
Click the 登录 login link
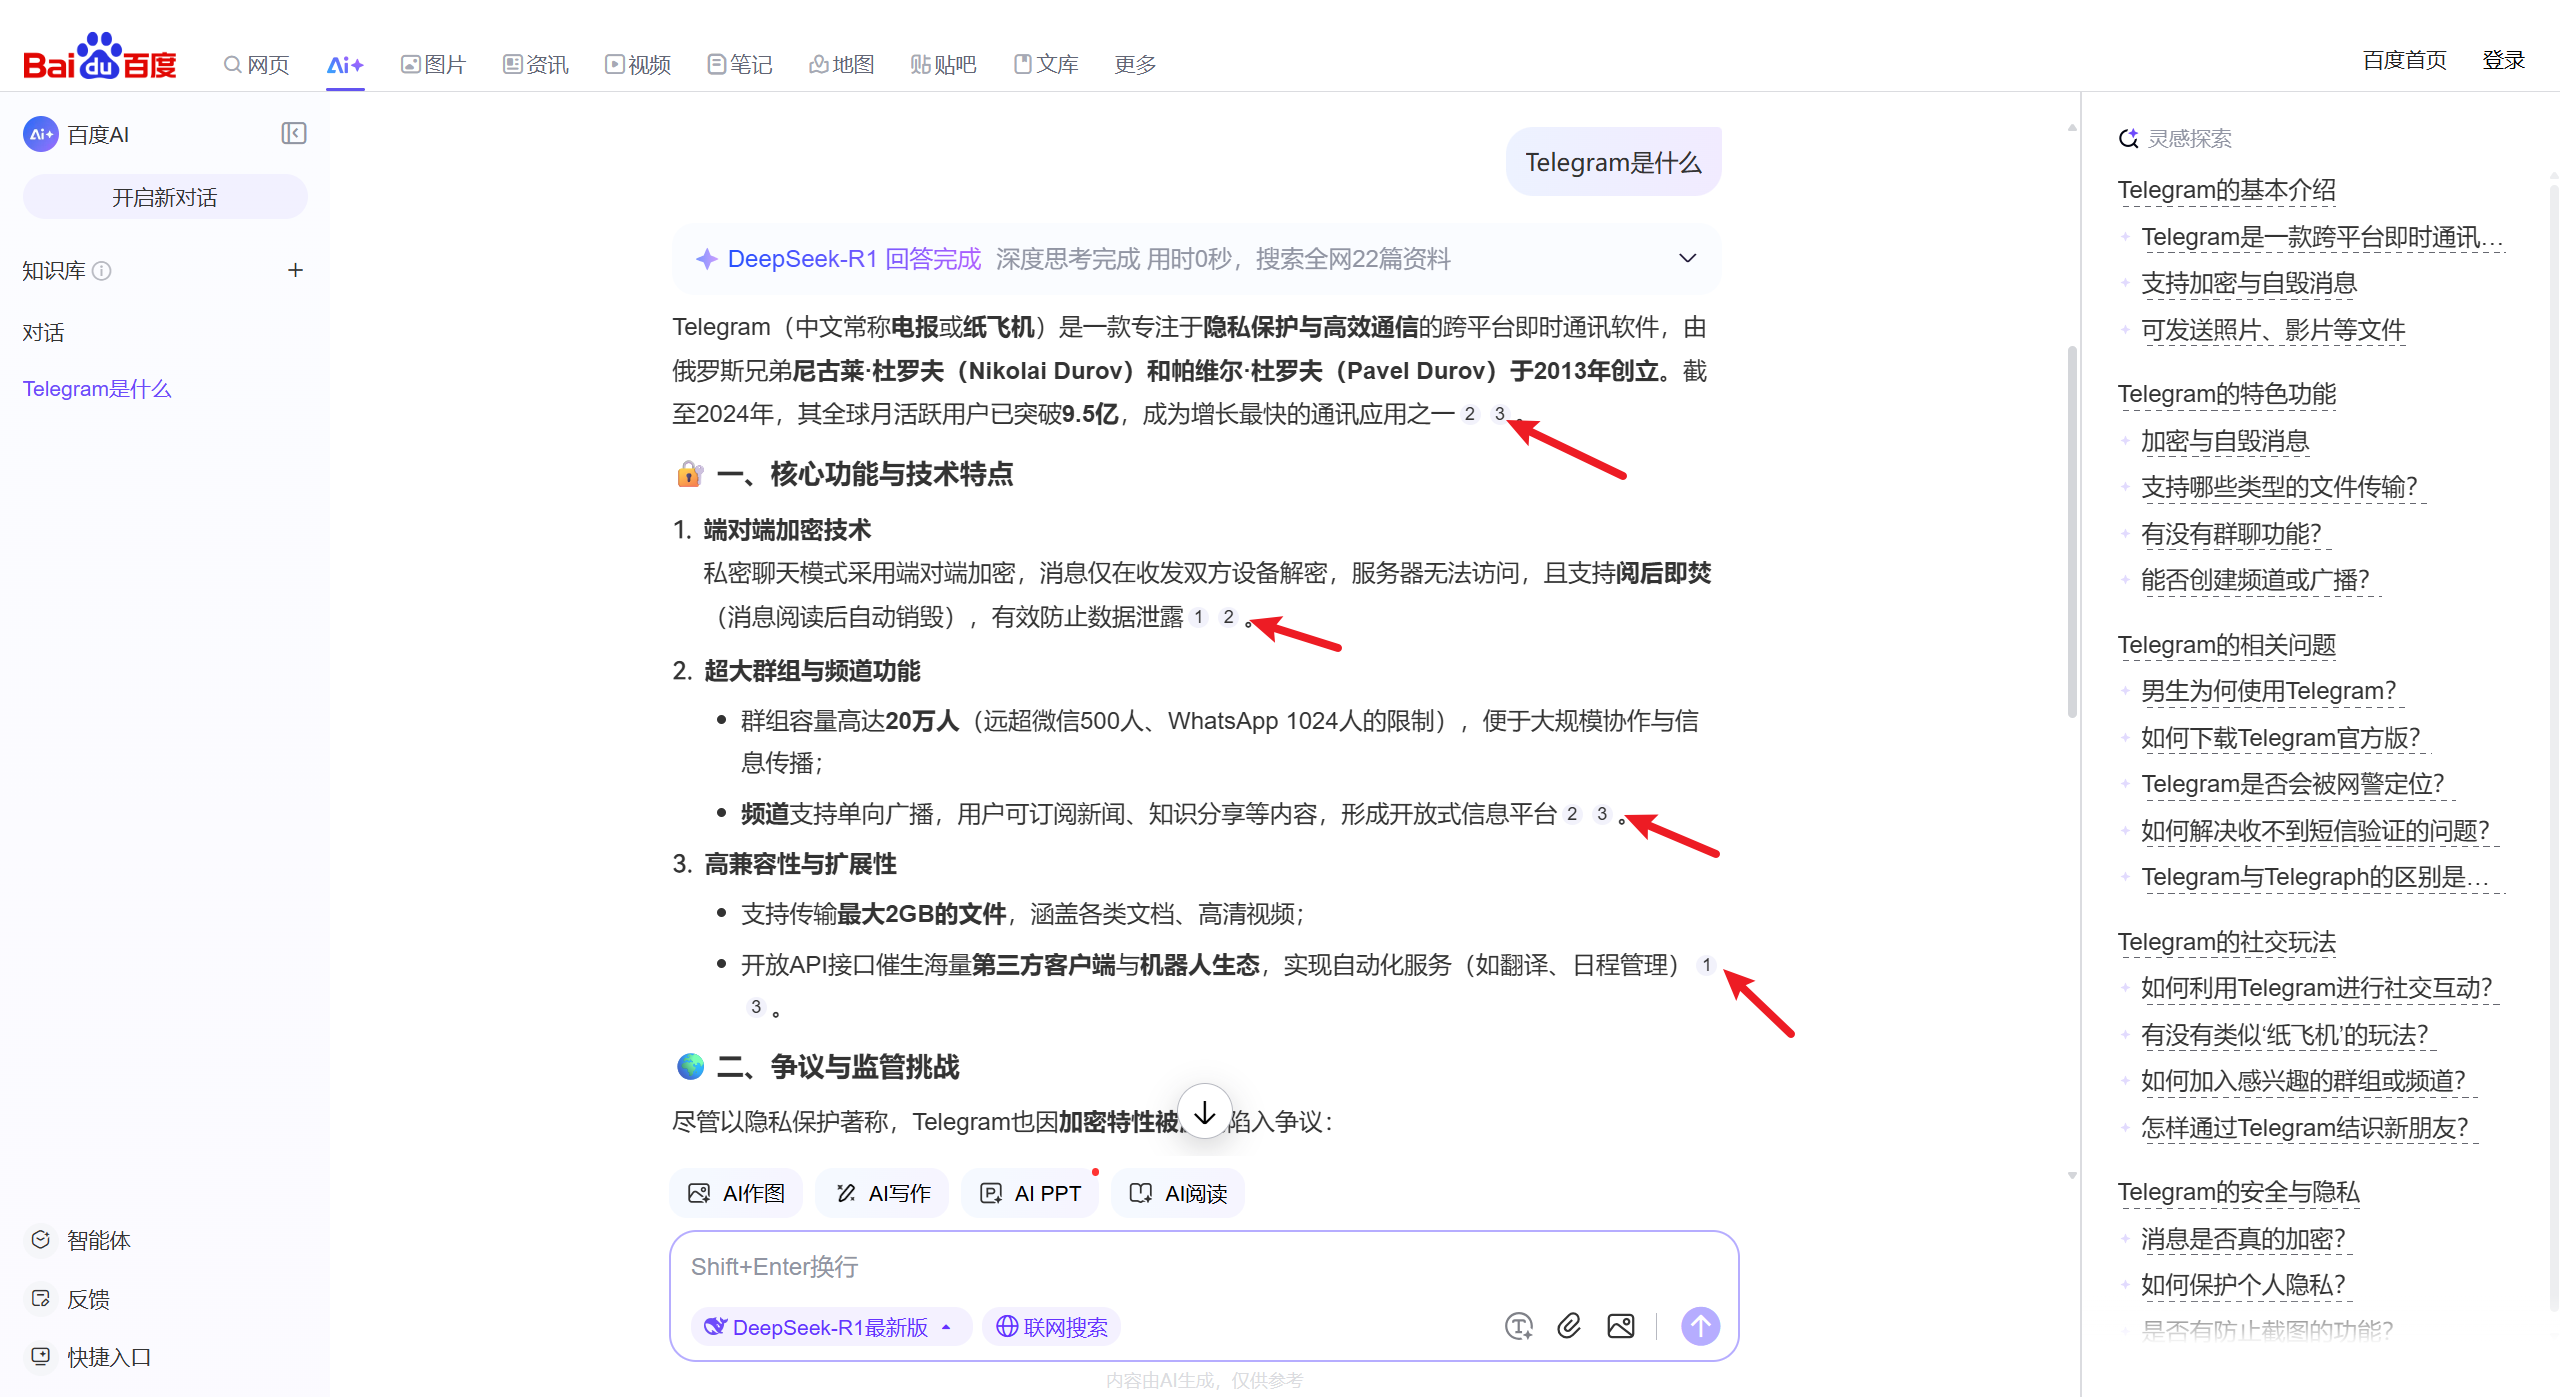(2503, 60)
